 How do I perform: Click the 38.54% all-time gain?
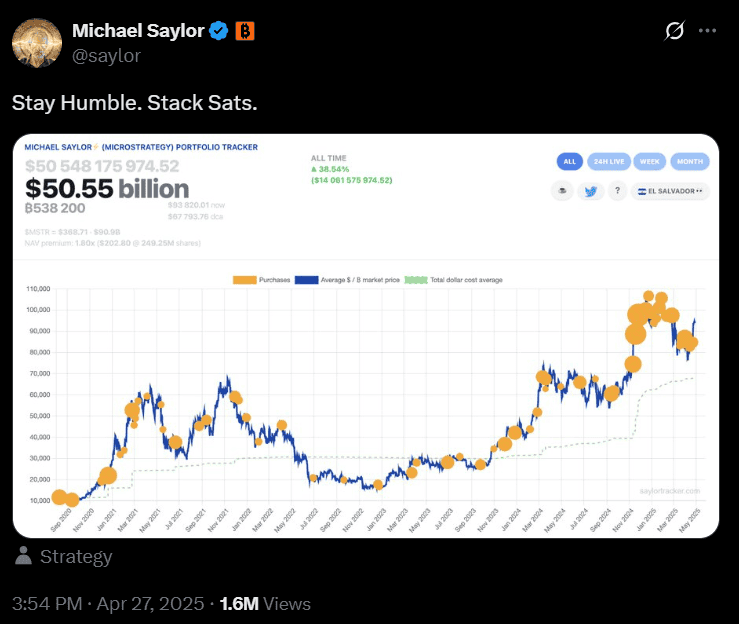[x=330, y=169]
